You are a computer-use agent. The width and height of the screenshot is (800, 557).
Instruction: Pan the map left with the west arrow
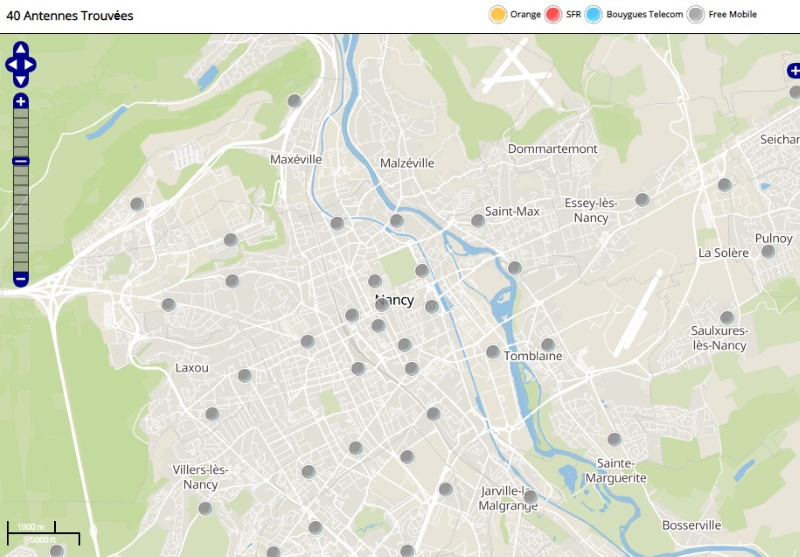coord(10,64)
